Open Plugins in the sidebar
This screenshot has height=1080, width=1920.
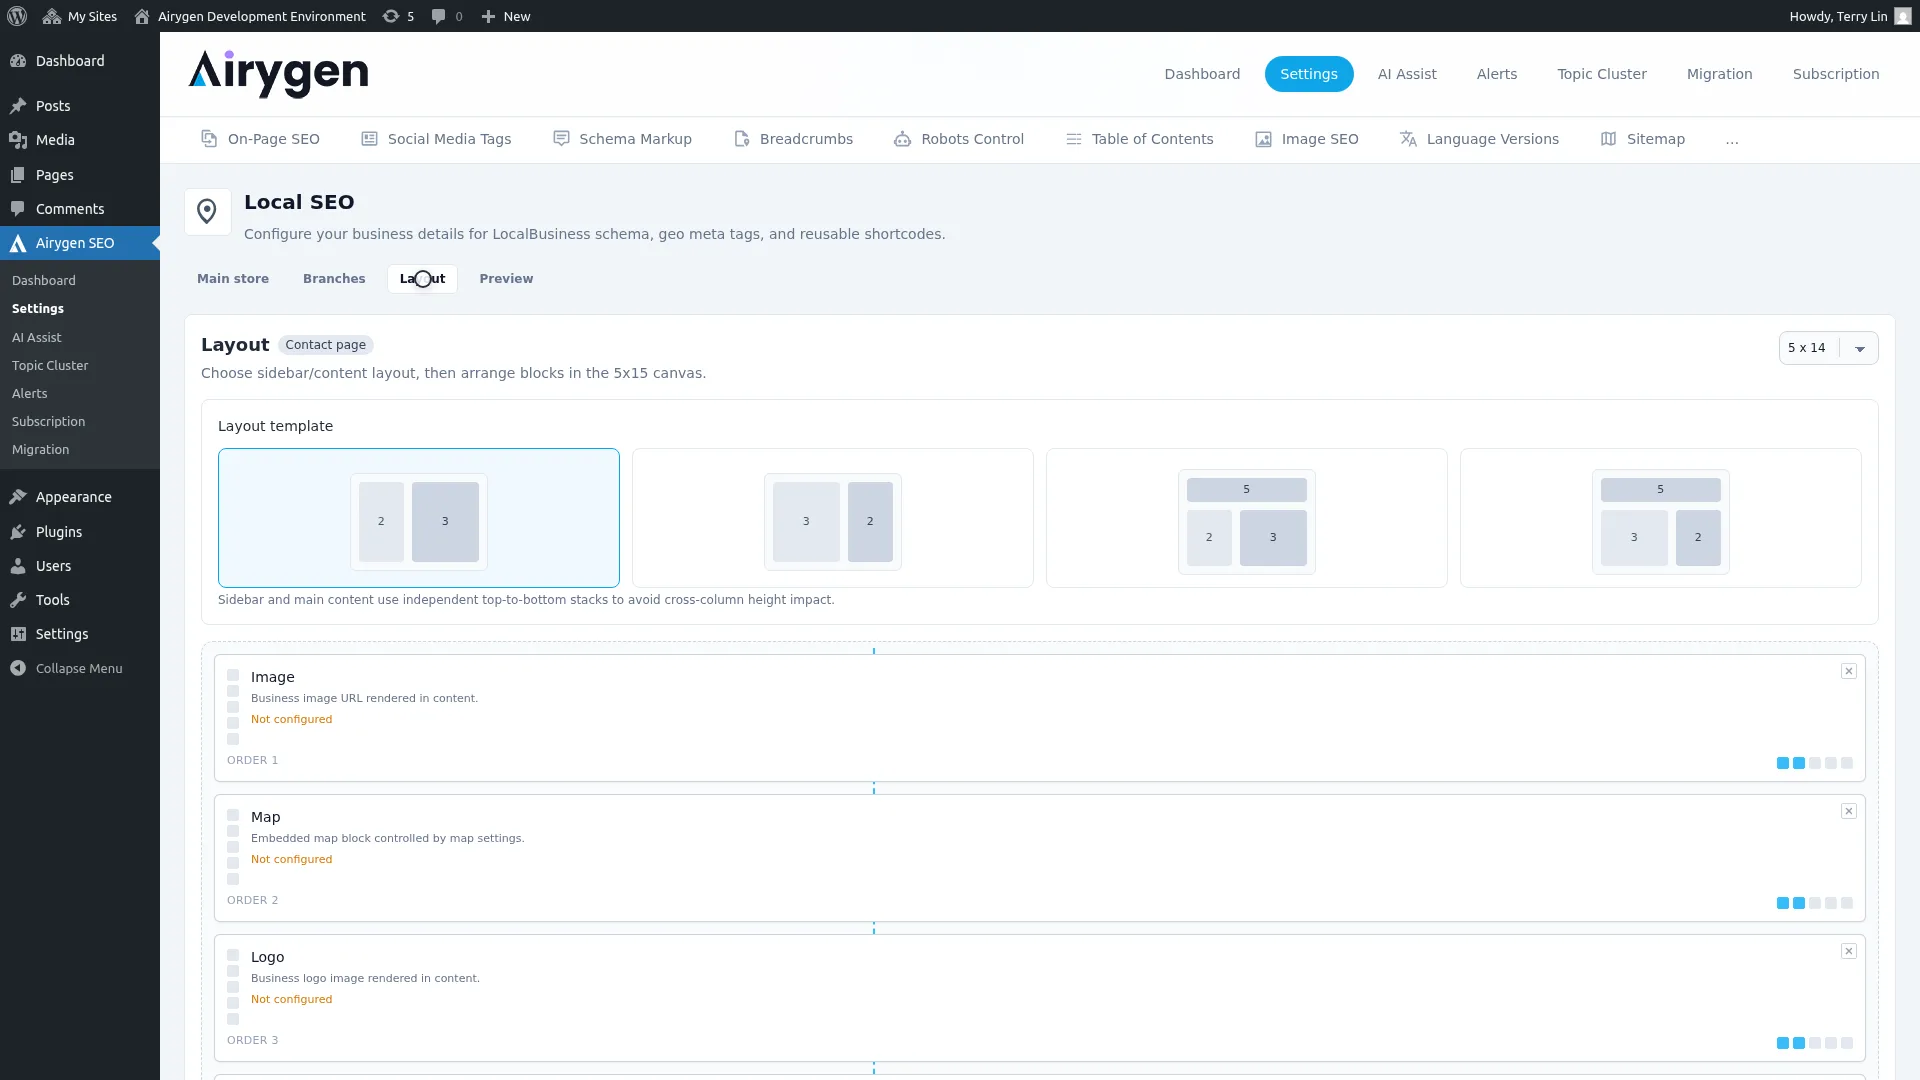point(80,532)
